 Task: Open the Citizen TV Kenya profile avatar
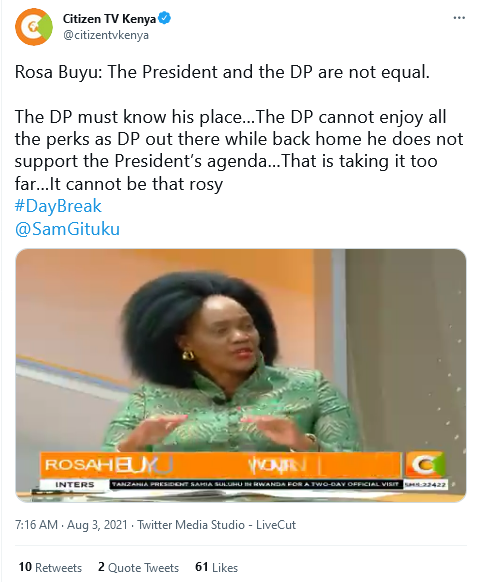click(x=34, y=27)
